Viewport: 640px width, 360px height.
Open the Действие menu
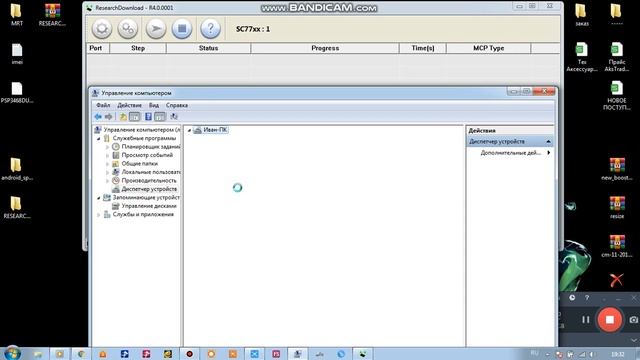129,105
